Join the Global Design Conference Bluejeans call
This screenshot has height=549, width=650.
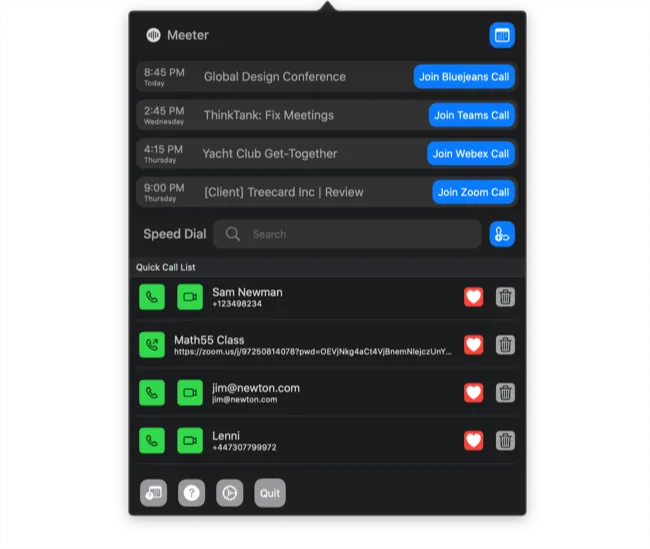point(464,77)
